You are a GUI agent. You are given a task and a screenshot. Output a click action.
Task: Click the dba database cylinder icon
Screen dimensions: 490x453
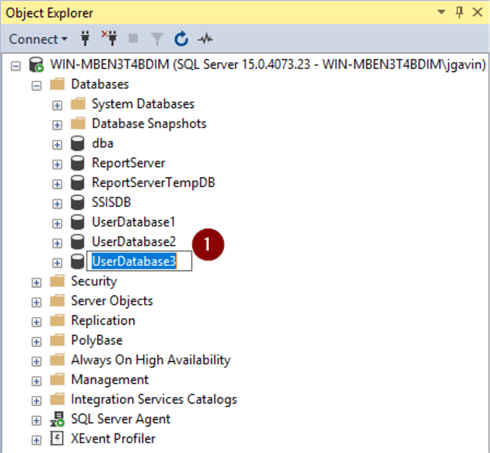click(x=78, y=143)
